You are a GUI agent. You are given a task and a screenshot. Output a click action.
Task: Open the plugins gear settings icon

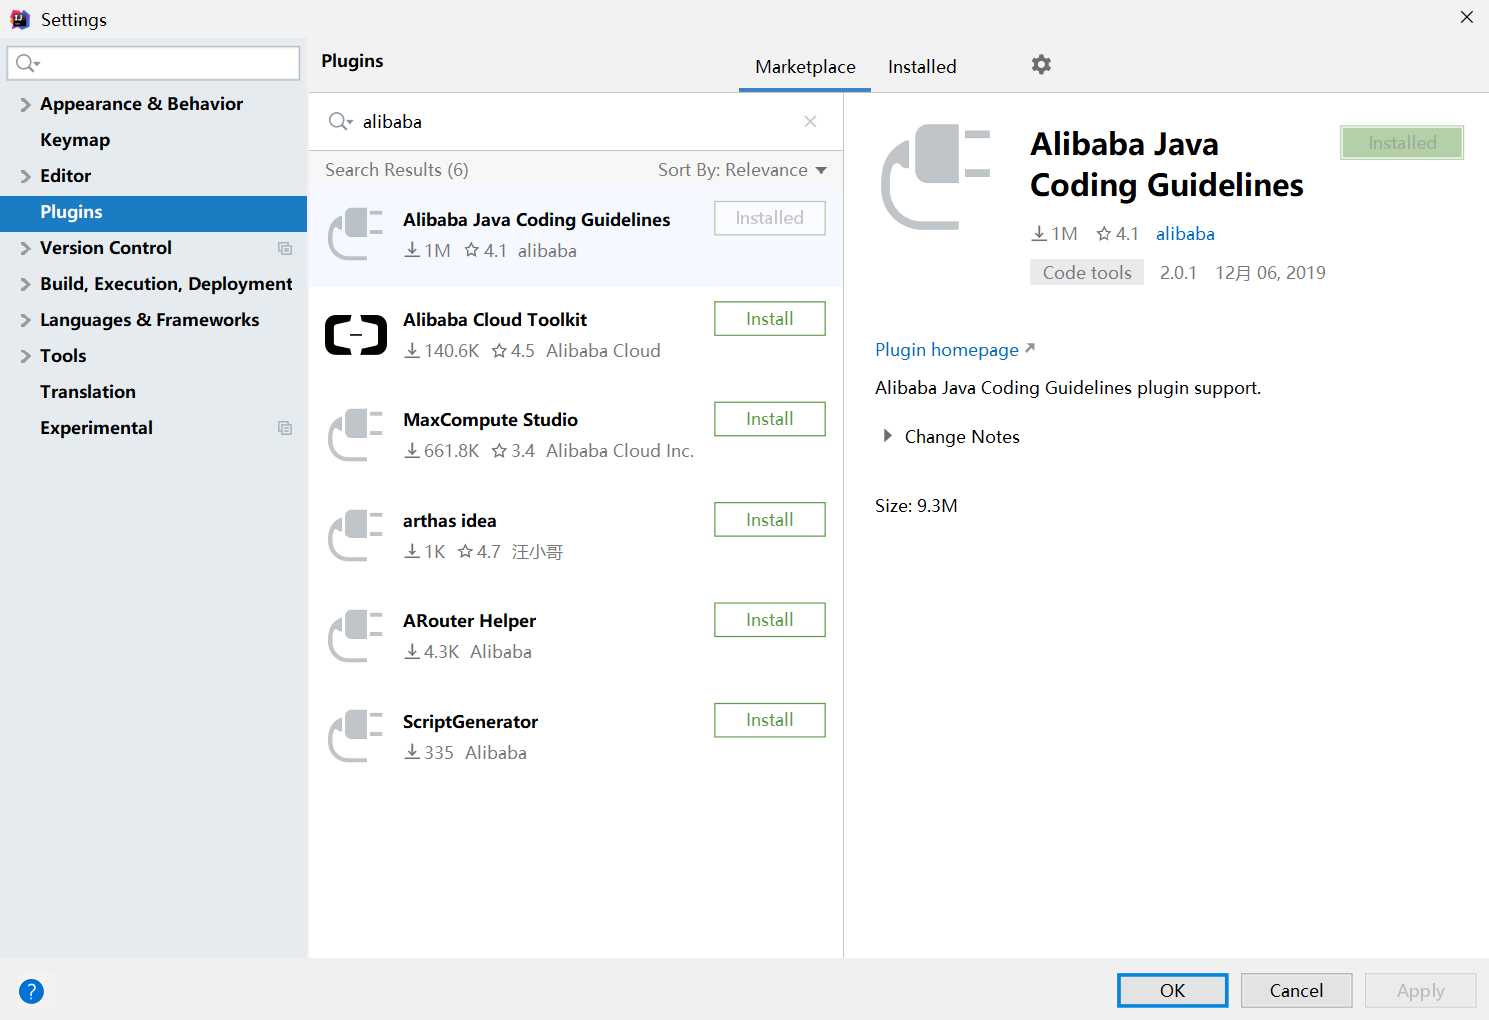coord(1041,65)
